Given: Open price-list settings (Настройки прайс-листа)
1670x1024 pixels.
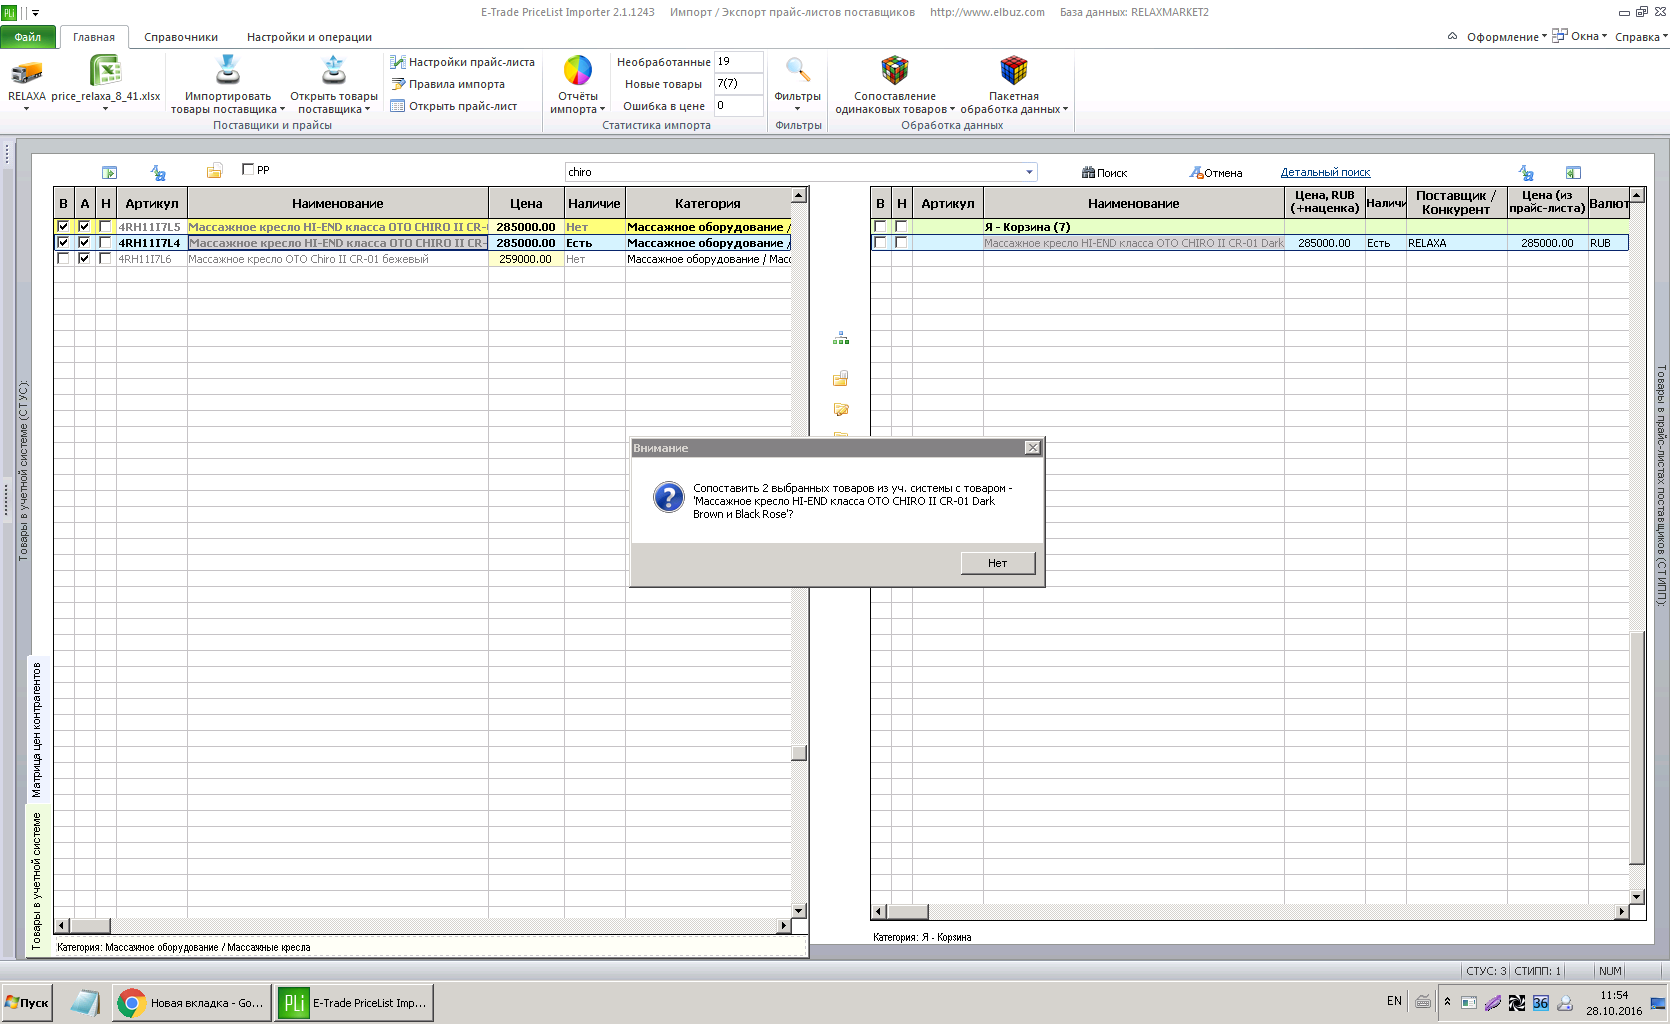Looking at the screenshot, I should point(462,62).
